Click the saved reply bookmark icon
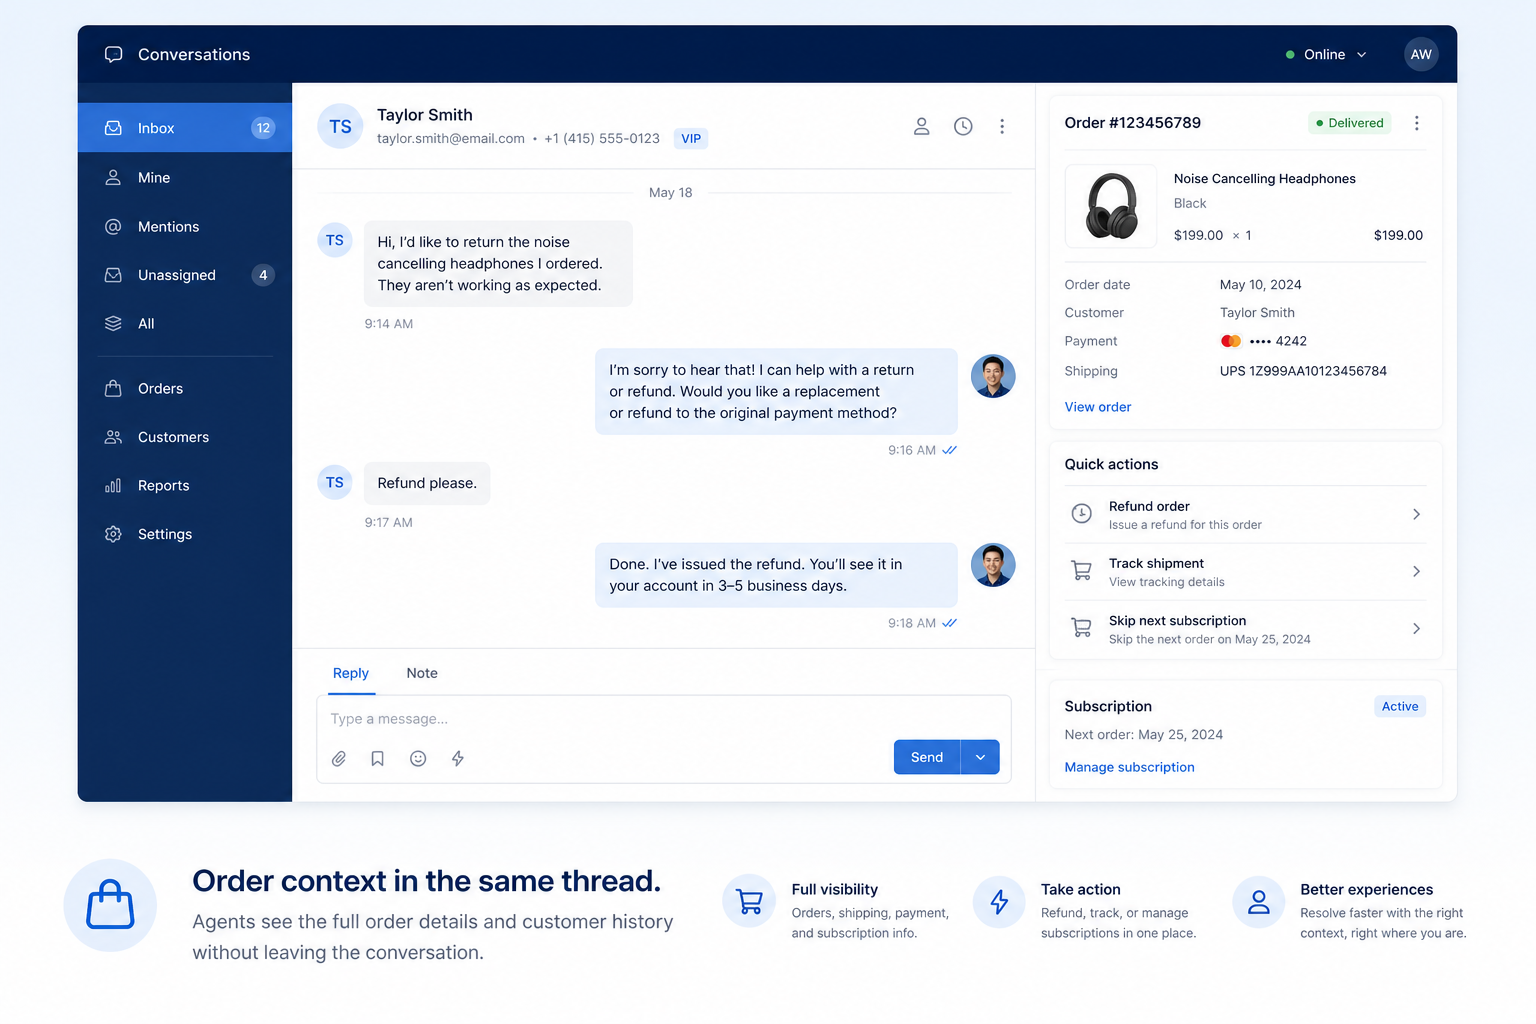This screenshot has height=1024, width=1536. pyautogui.click(x=378, y=758)
